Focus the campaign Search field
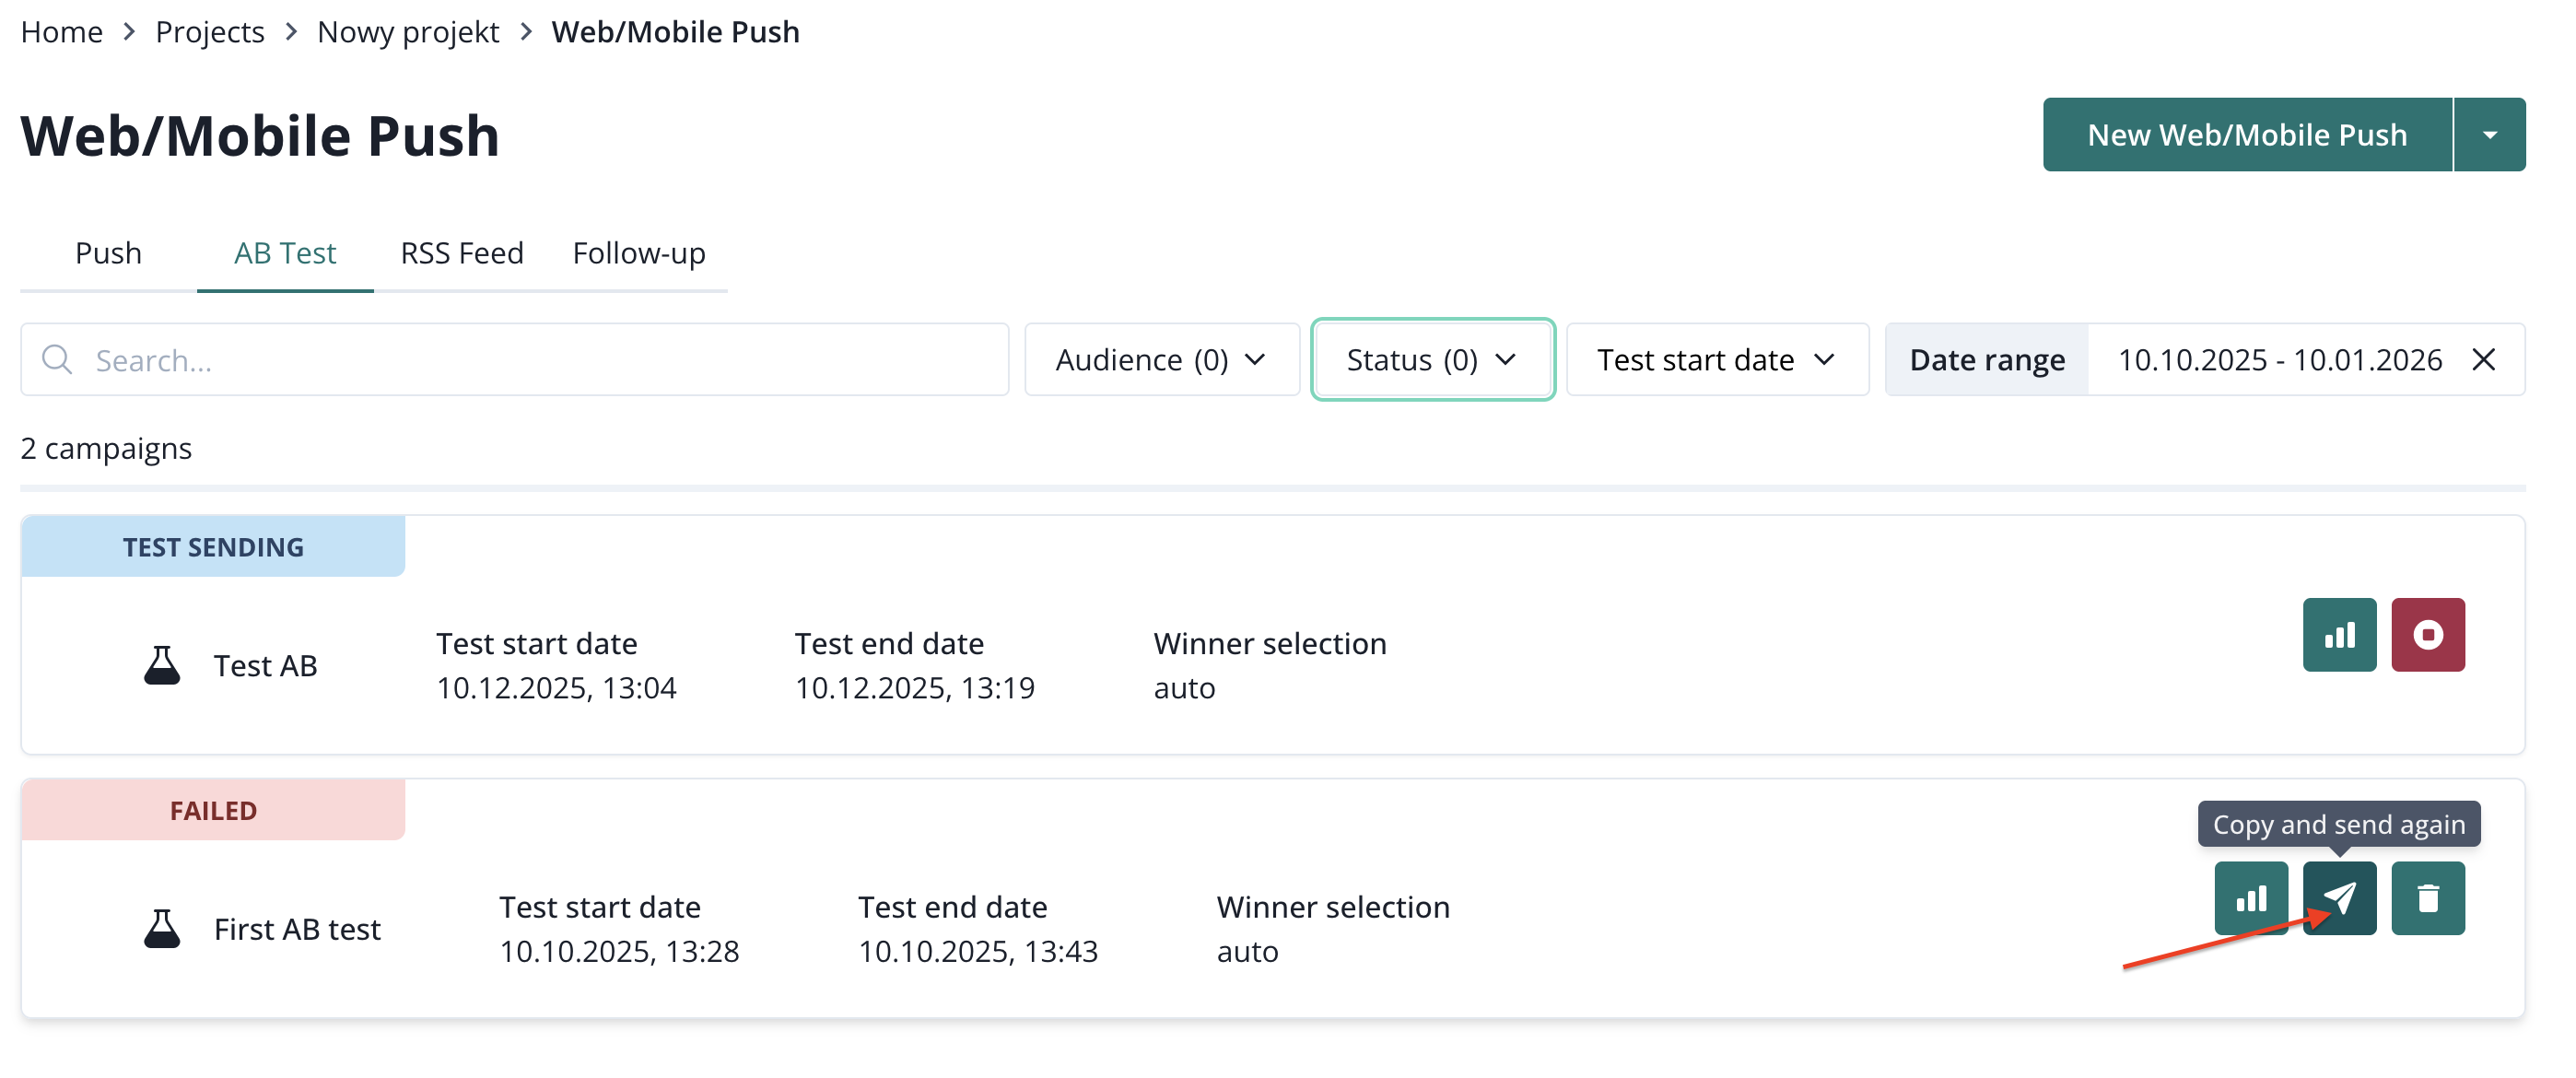Screen dimensions: 2576x1078 click(540, 359)
